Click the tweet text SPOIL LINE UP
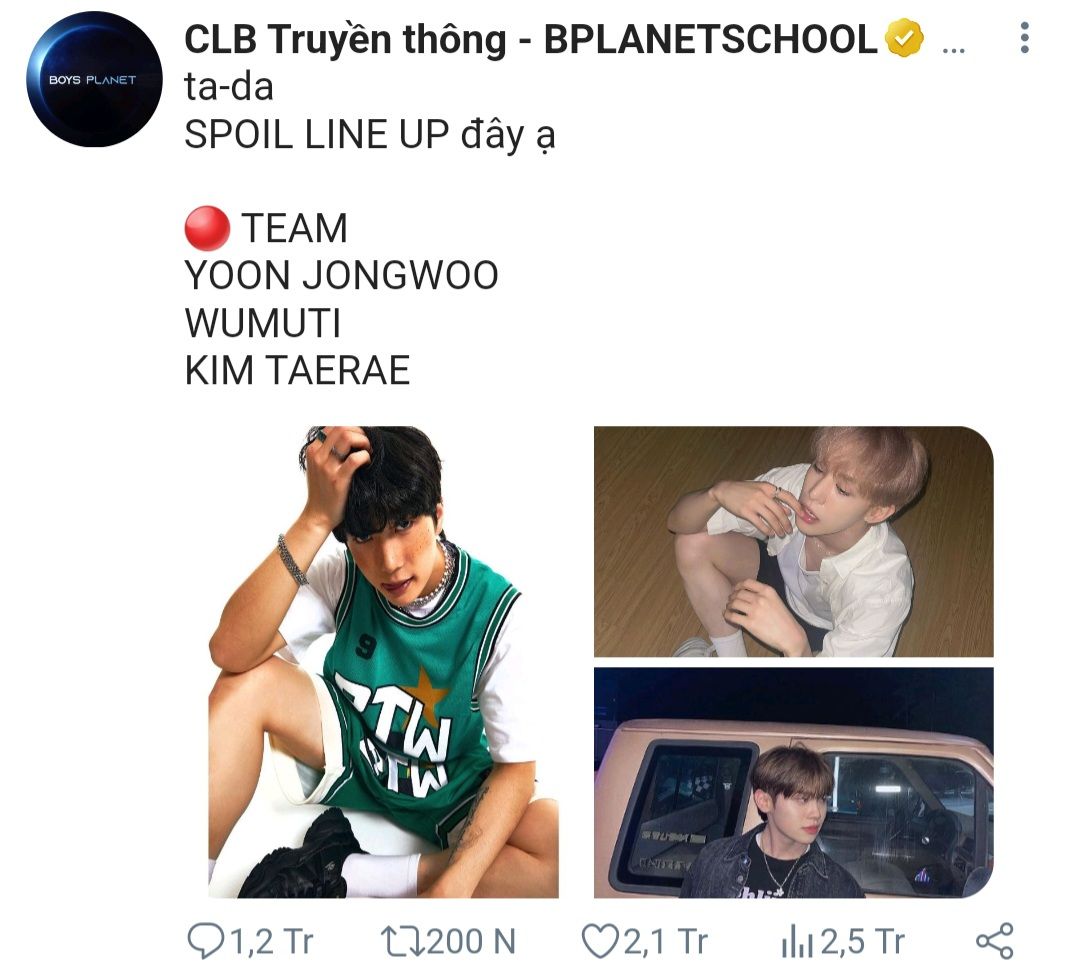Screen dimensions: 1080x968 317,134
